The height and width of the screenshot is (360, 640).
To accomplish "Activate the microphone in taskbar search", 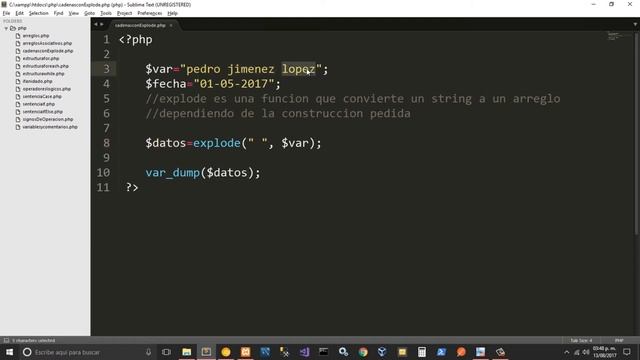I will (149, 352).
